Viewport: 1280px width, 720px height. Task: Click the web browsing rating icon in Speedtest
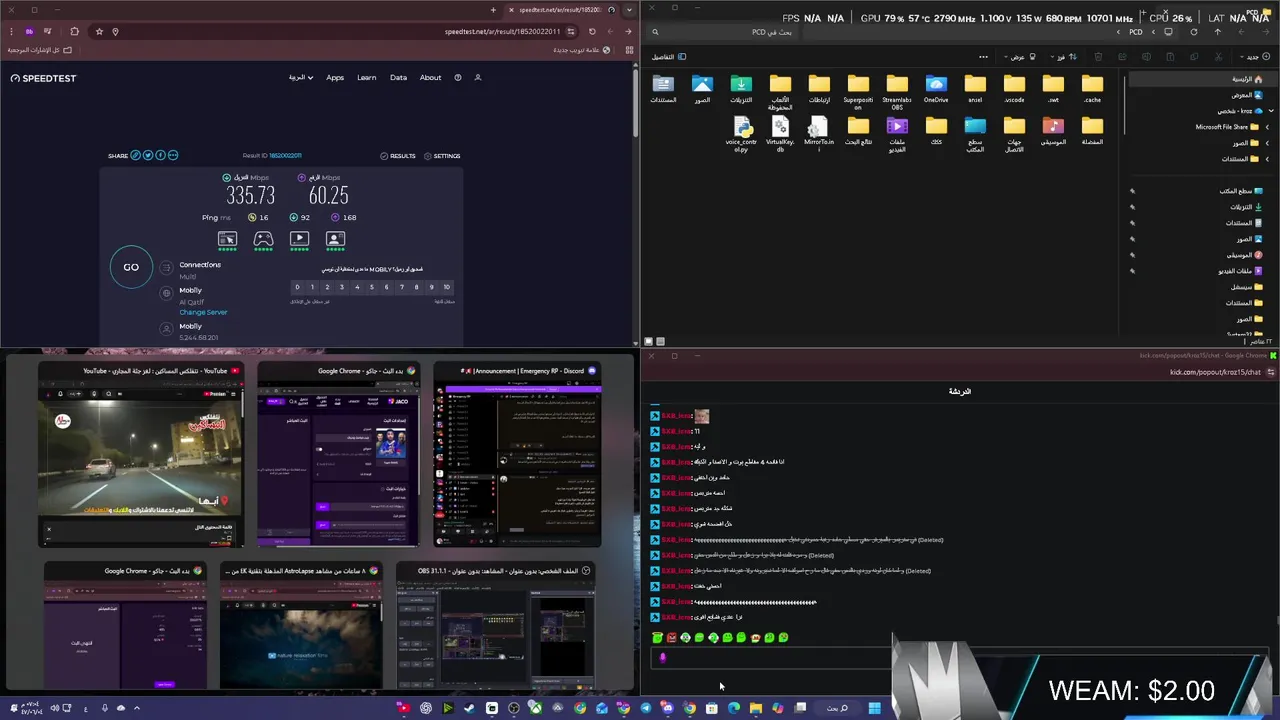click(227, 239)
